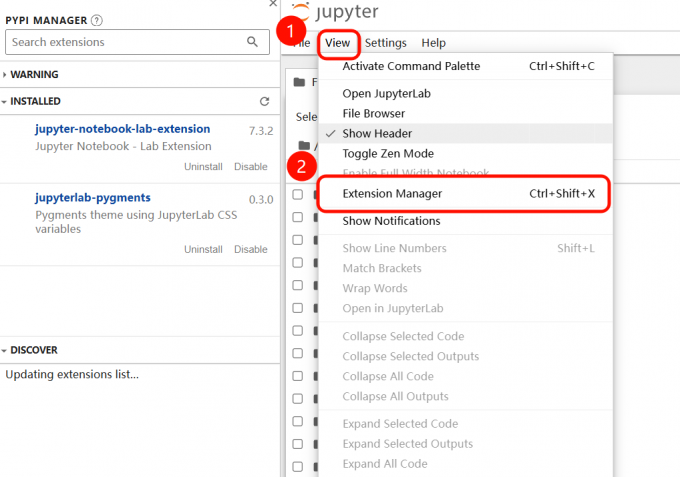Click Collapse All Code
This screenshot has height=477, width=680.
[466, 376]
